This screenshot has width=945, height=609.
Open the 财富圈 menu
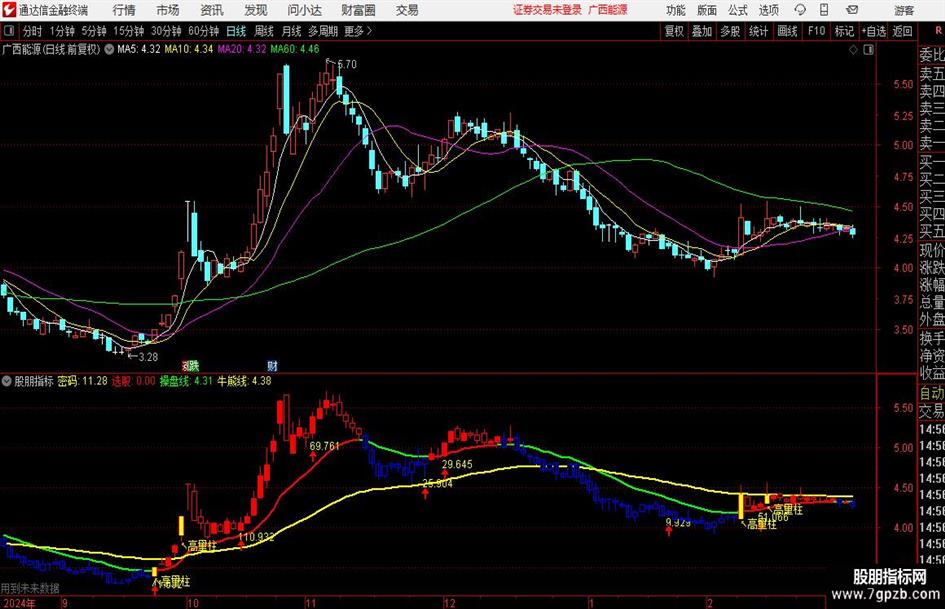pos(358,10)
